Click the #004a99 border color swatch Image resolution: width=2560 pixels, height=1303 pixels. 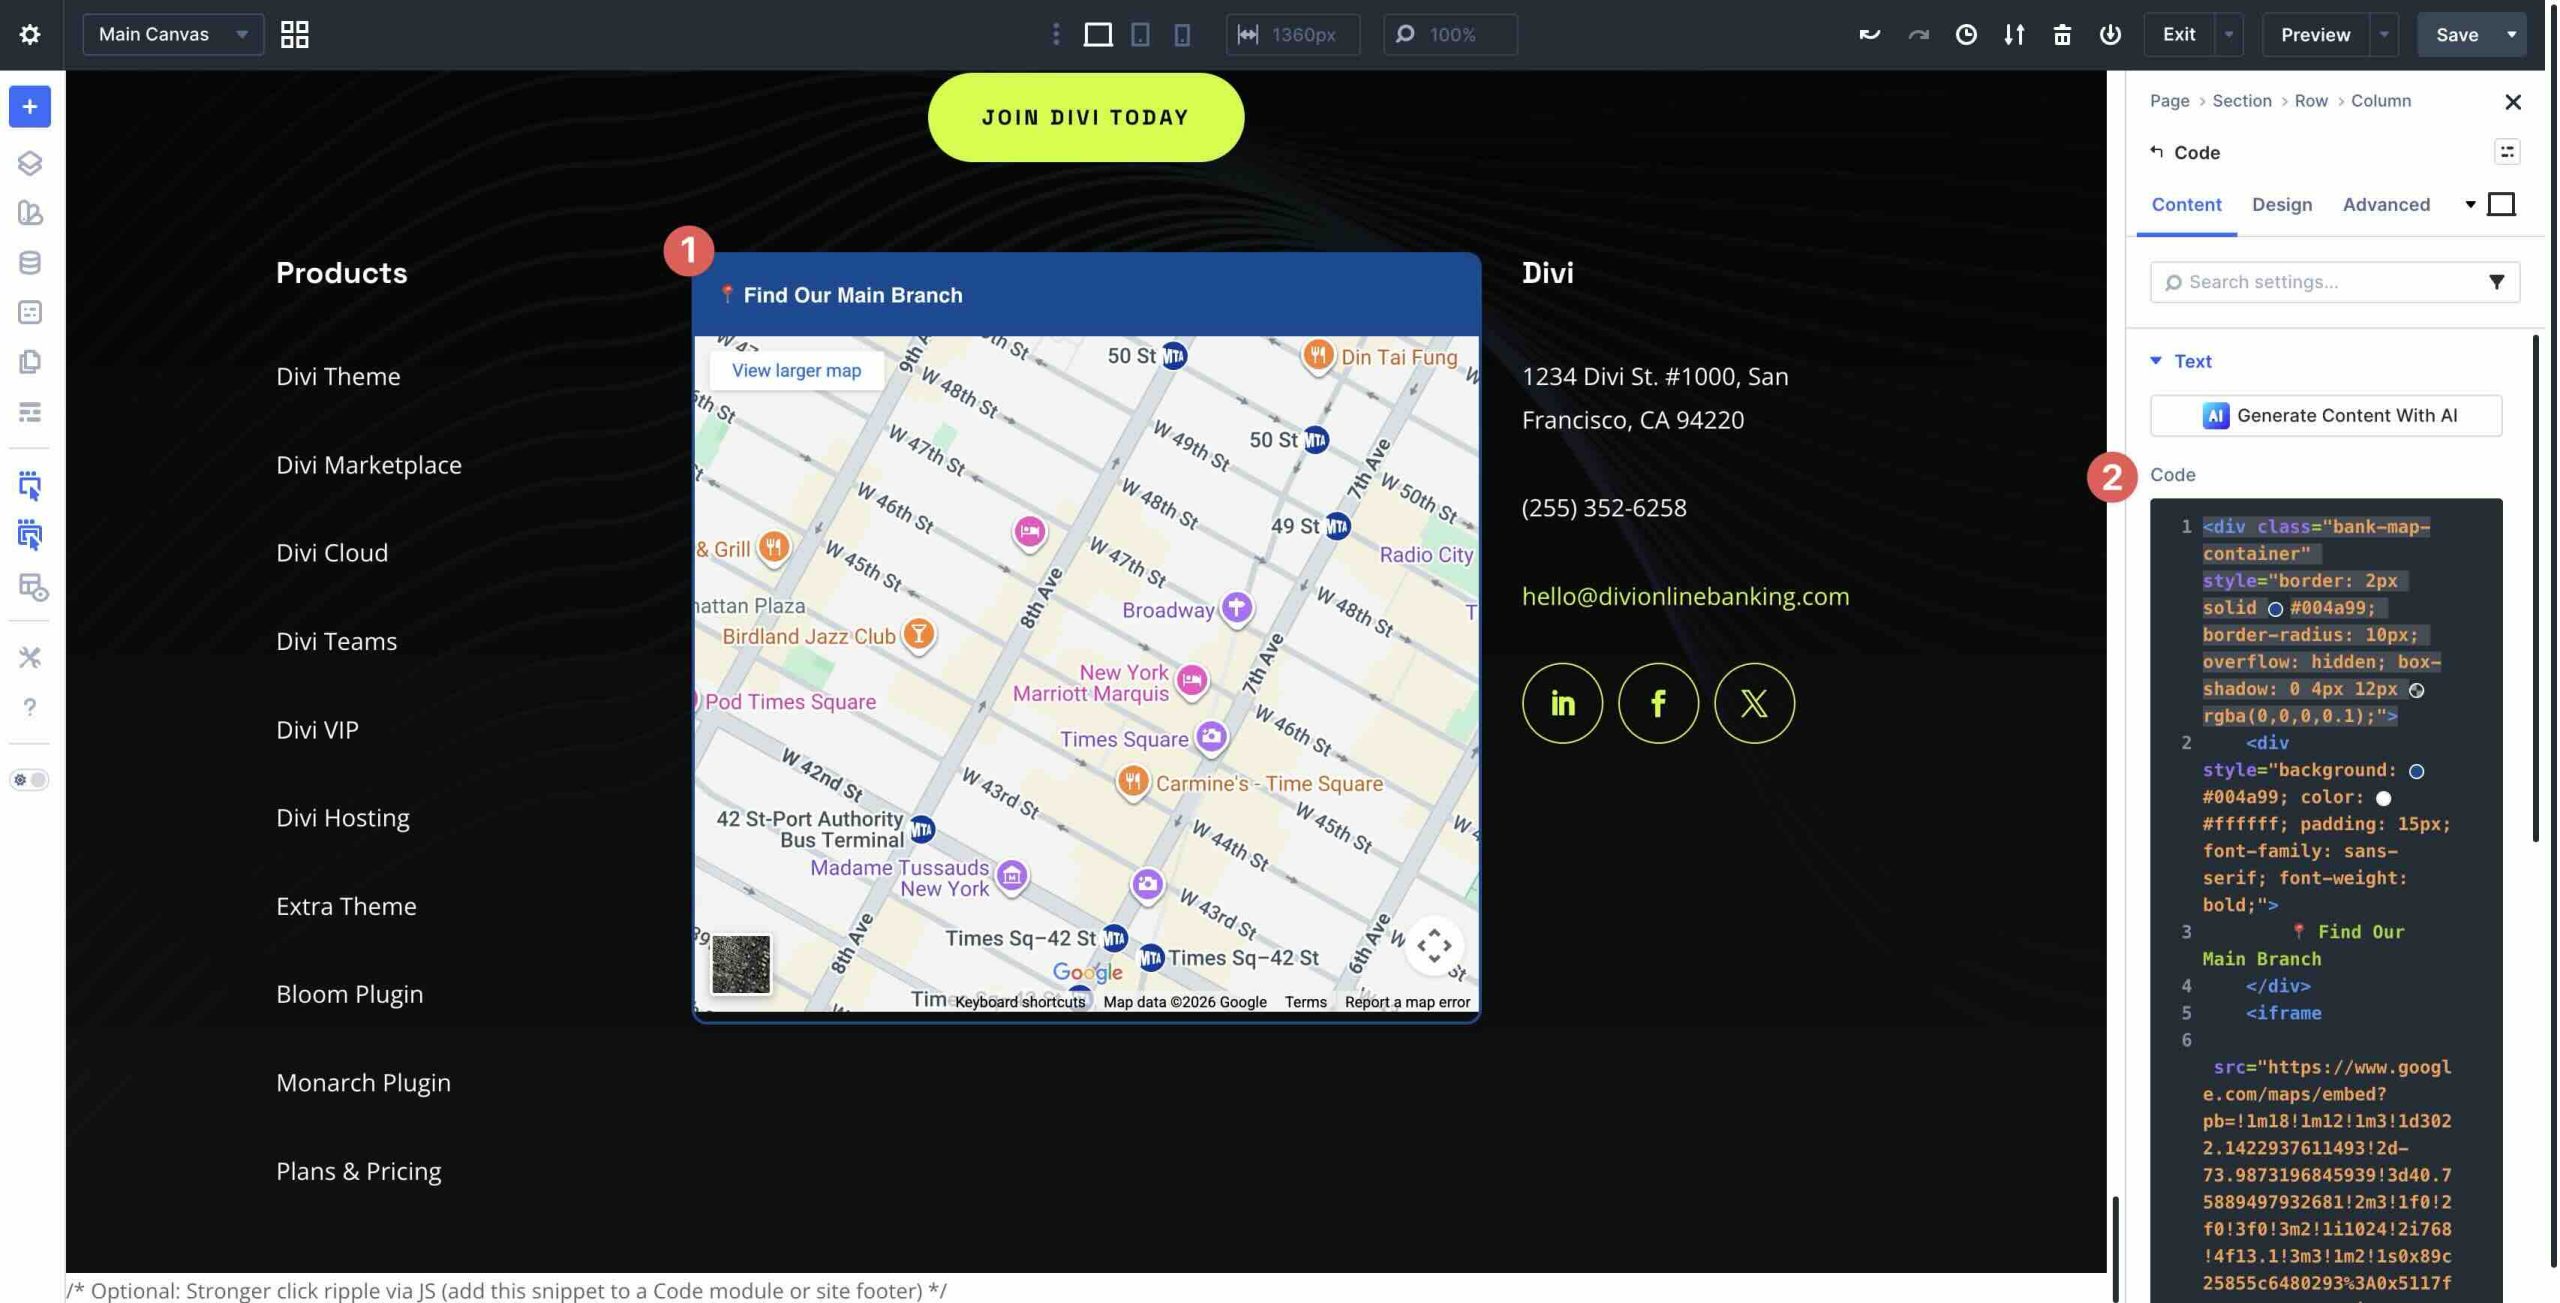pyautogui.click(x=2274, y=609)
